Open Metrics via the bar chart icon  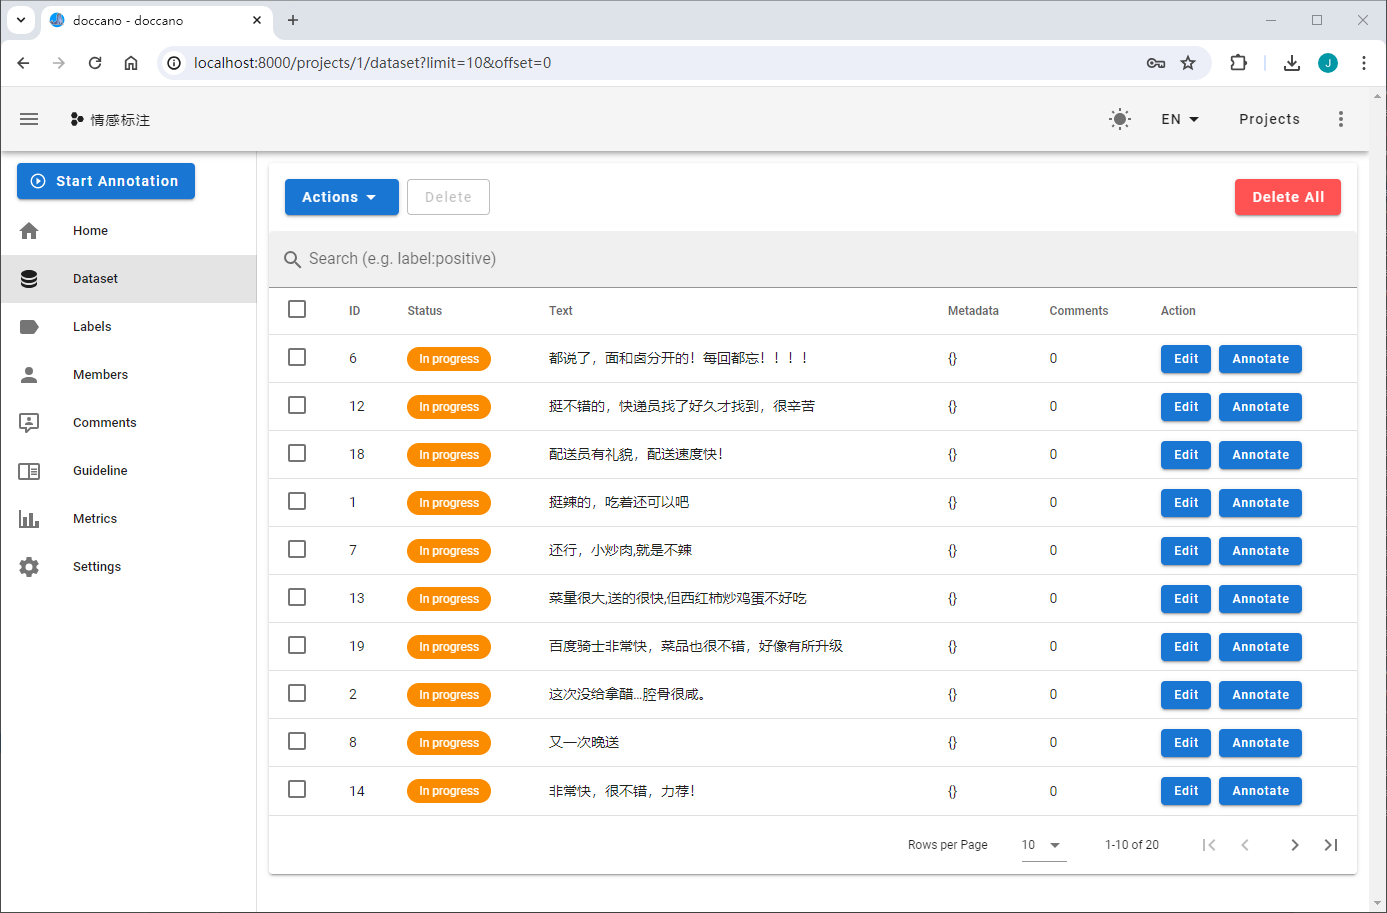pos(29,518)
